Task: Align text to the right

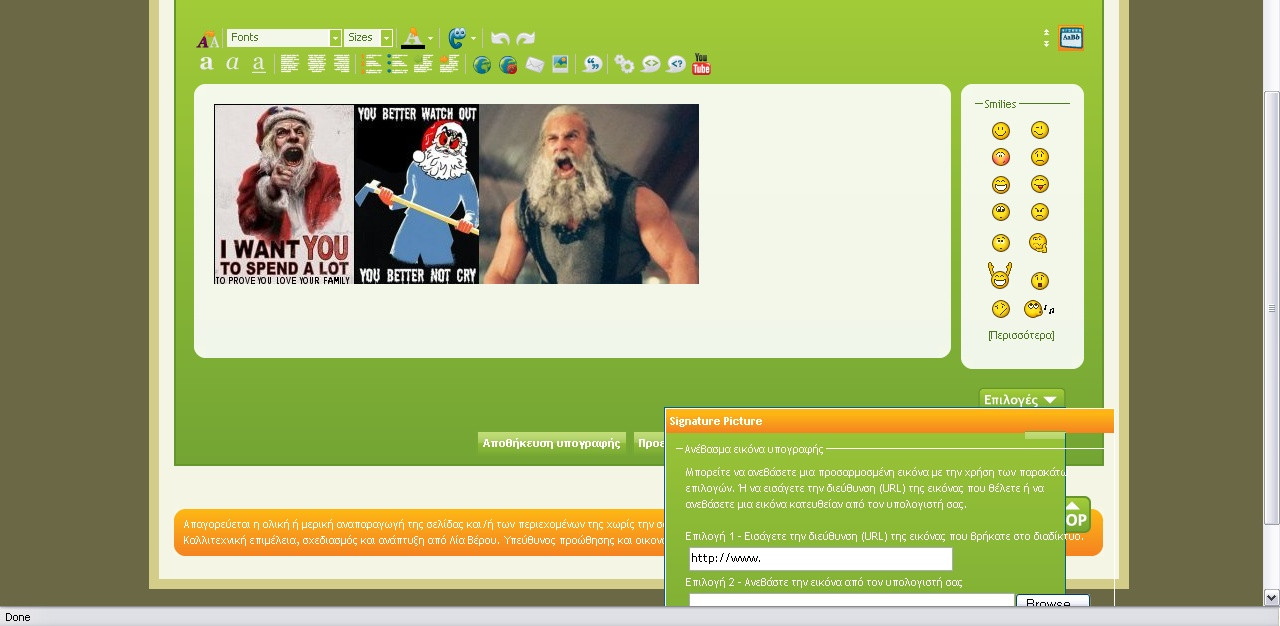Action: coord(341,64)
